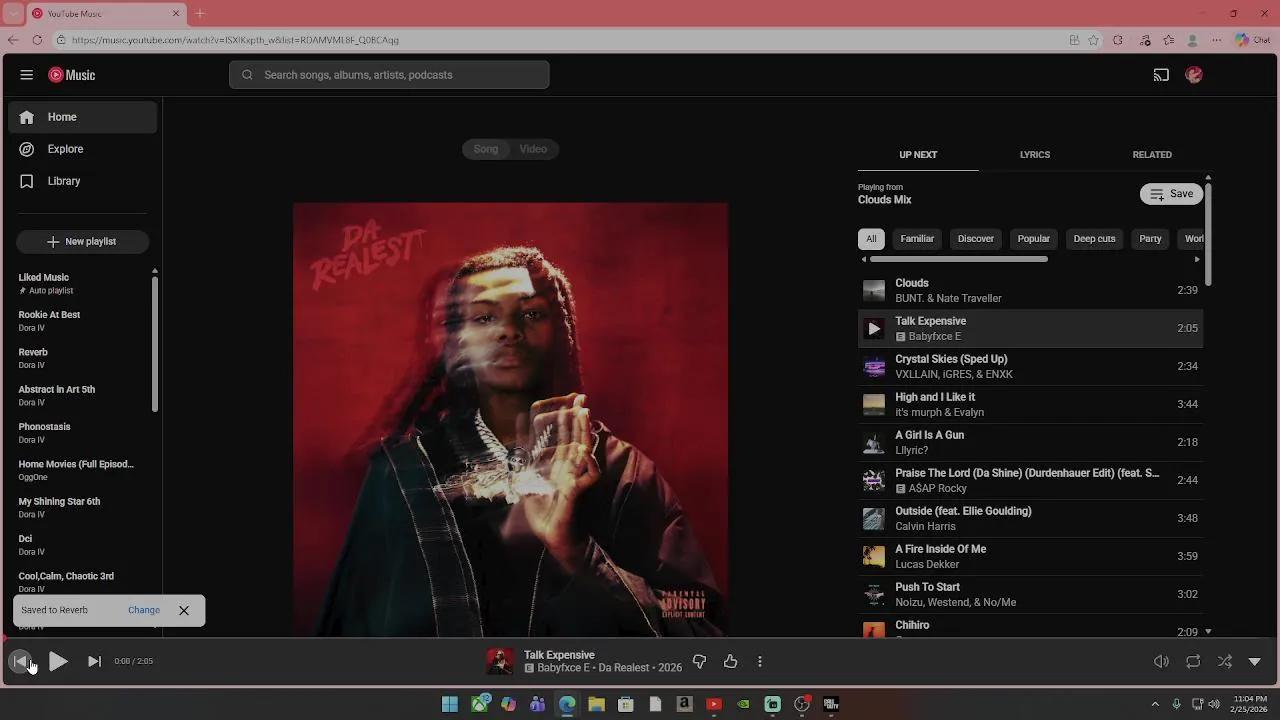Toggle shuffle mode

tap(1225, 661)
